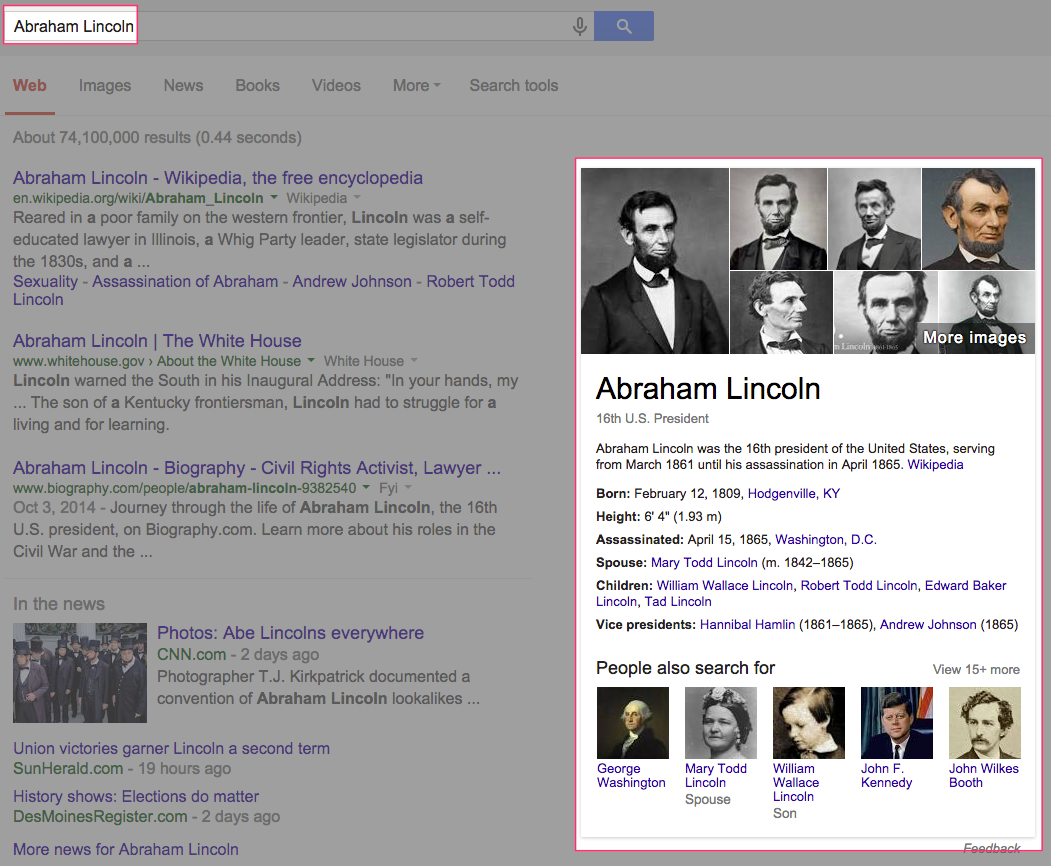1051x866 pixels.
Task: Click William Wallace Lincoln portrait thumbnail
Action: point(808,723)
